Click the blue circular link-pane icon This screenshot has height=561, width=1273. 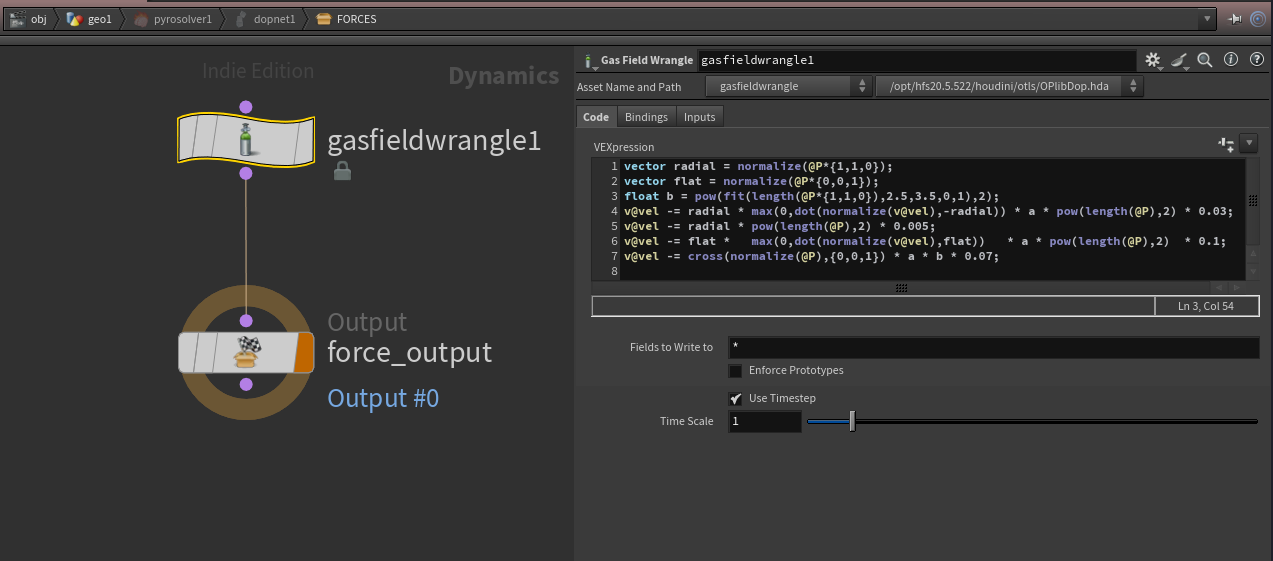[1258, 19]
